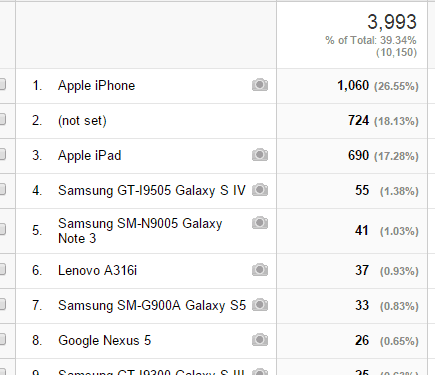Select the checkbox for the (not set) row

pos(2,119)
